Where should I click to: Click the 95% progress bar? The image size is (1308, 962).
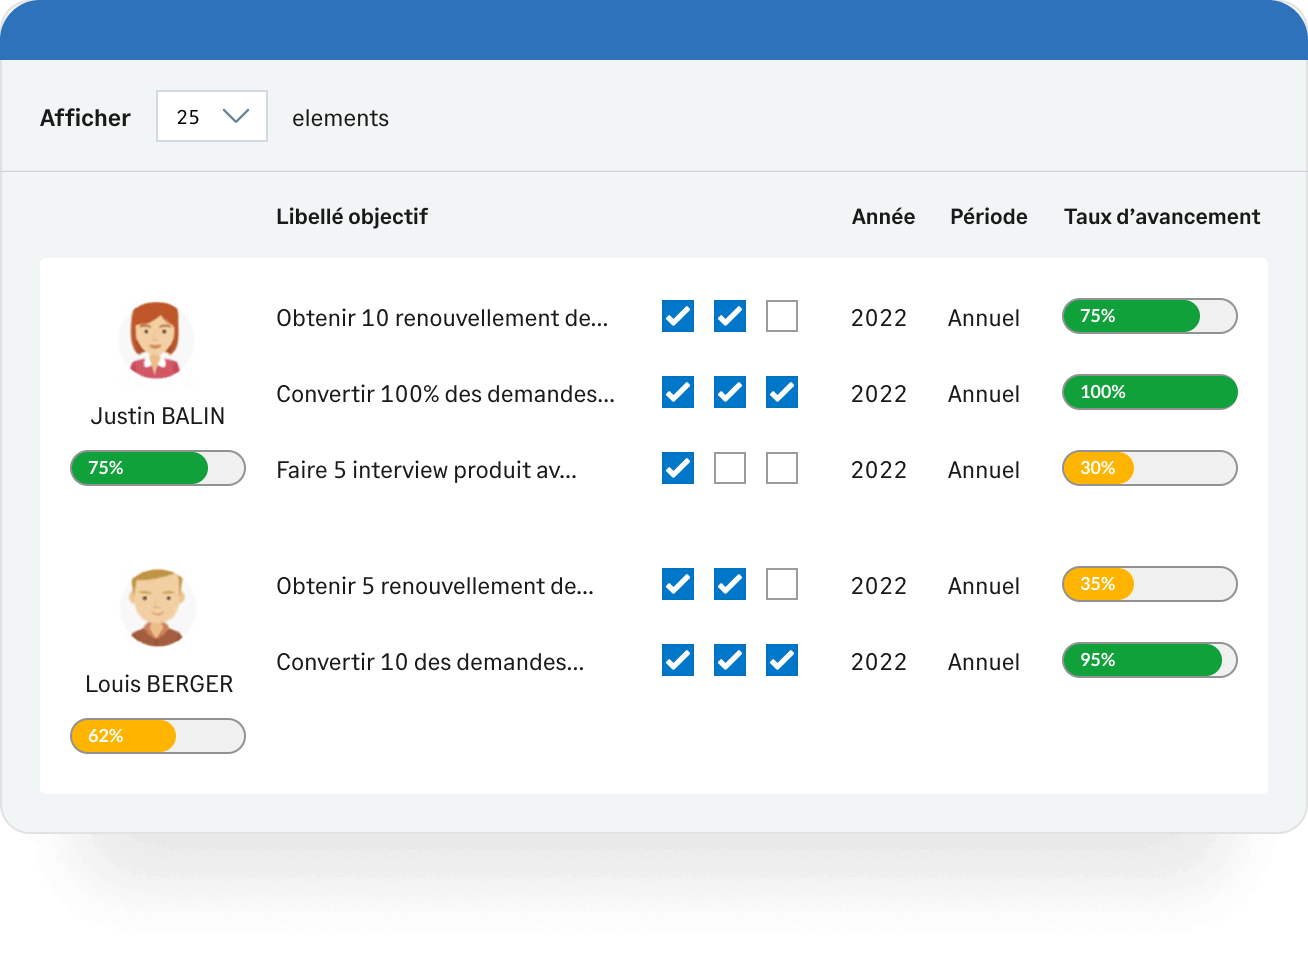click(x=1150, y=660)
